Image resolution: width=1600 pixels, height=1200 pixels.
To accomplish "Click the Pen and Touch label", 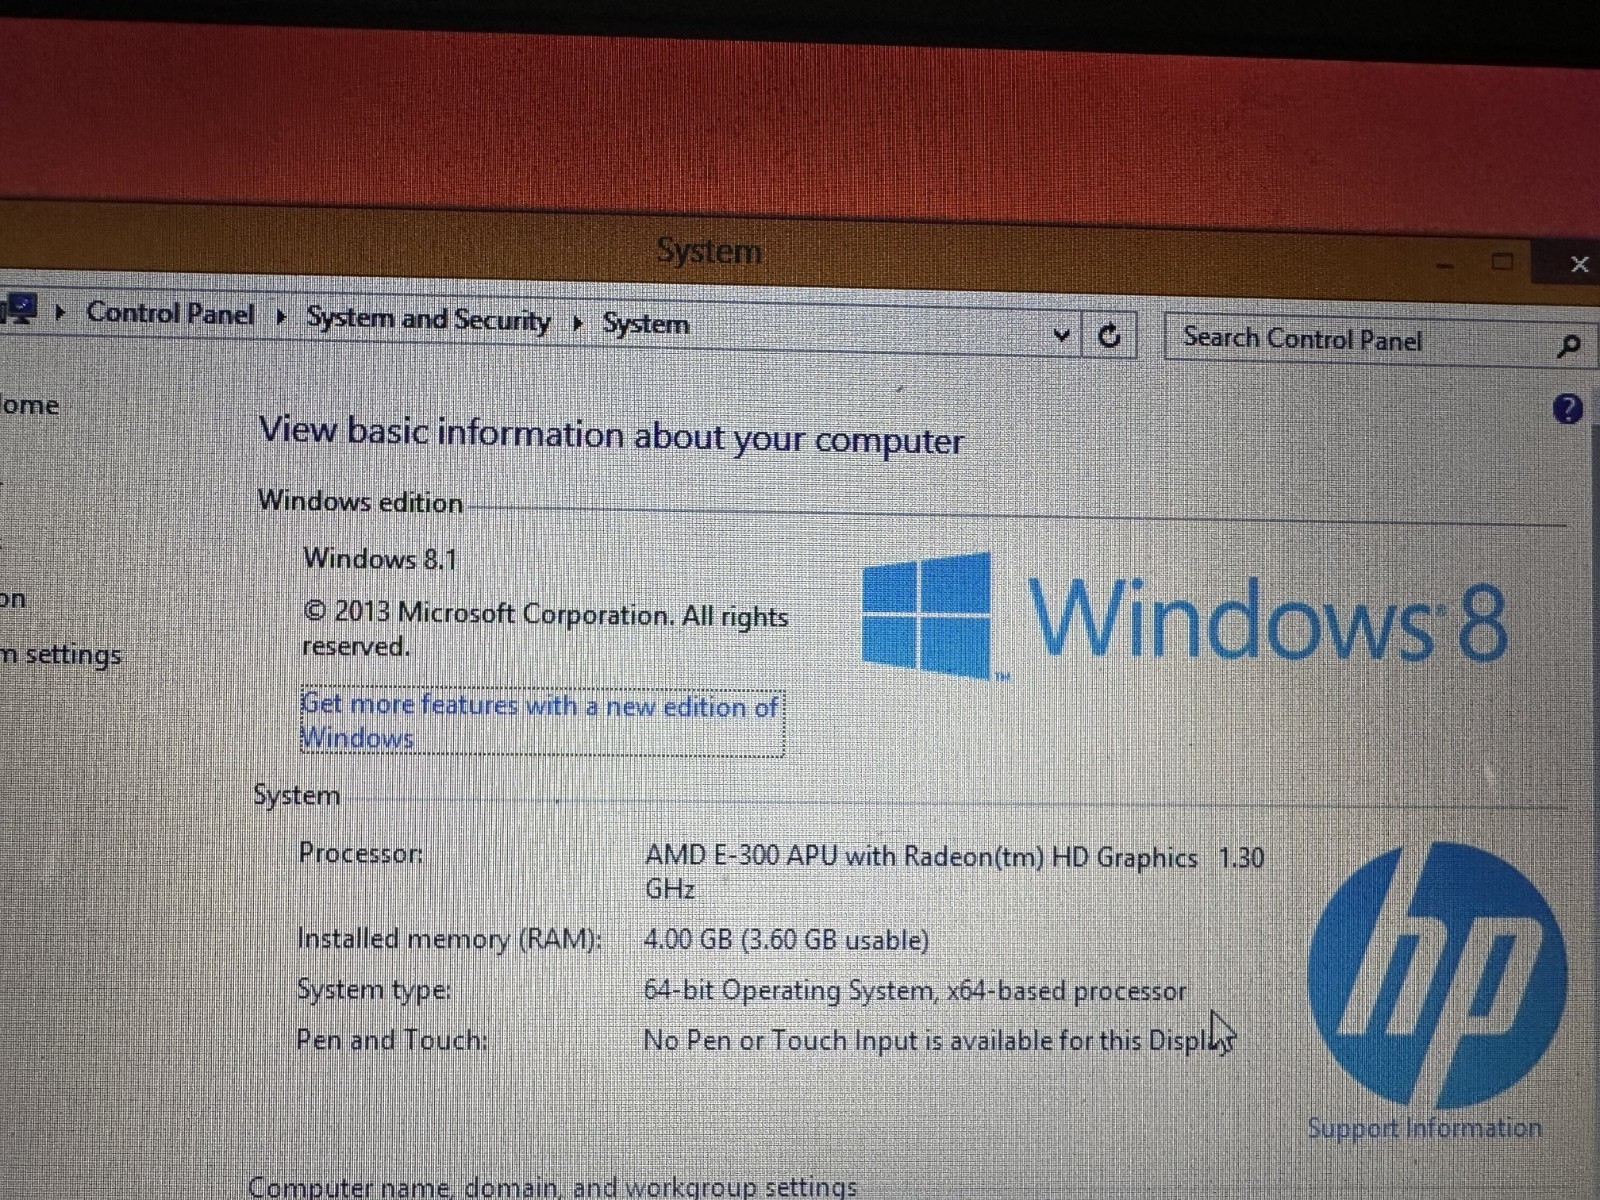I will pos(392,1040).
